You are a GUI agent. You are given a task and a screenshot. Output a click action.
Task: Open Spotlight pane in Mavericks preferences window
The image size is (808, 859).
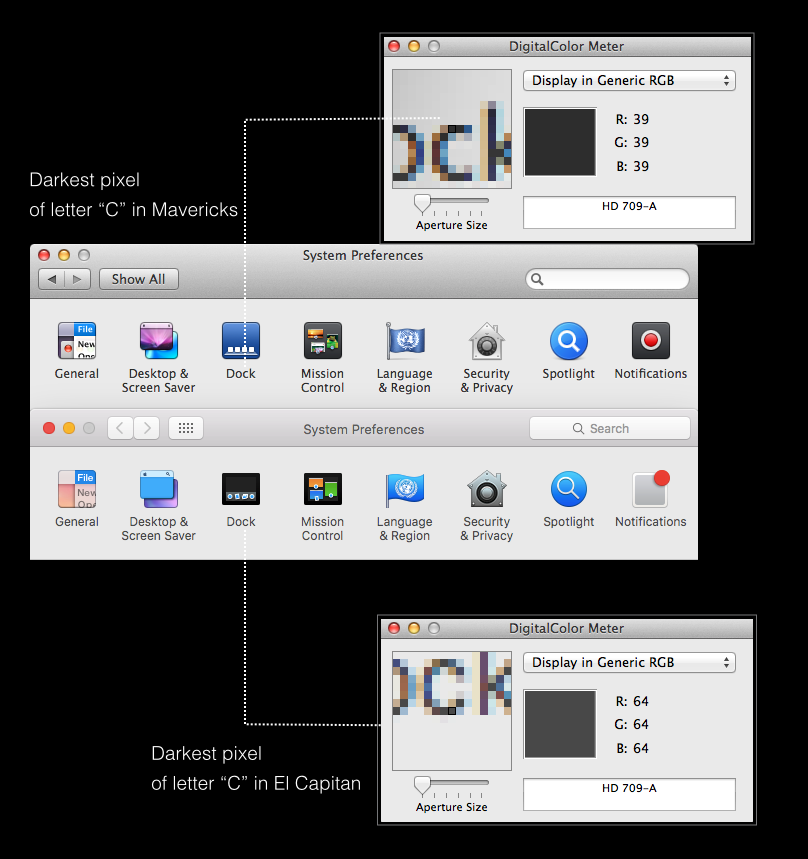(569, 340)
